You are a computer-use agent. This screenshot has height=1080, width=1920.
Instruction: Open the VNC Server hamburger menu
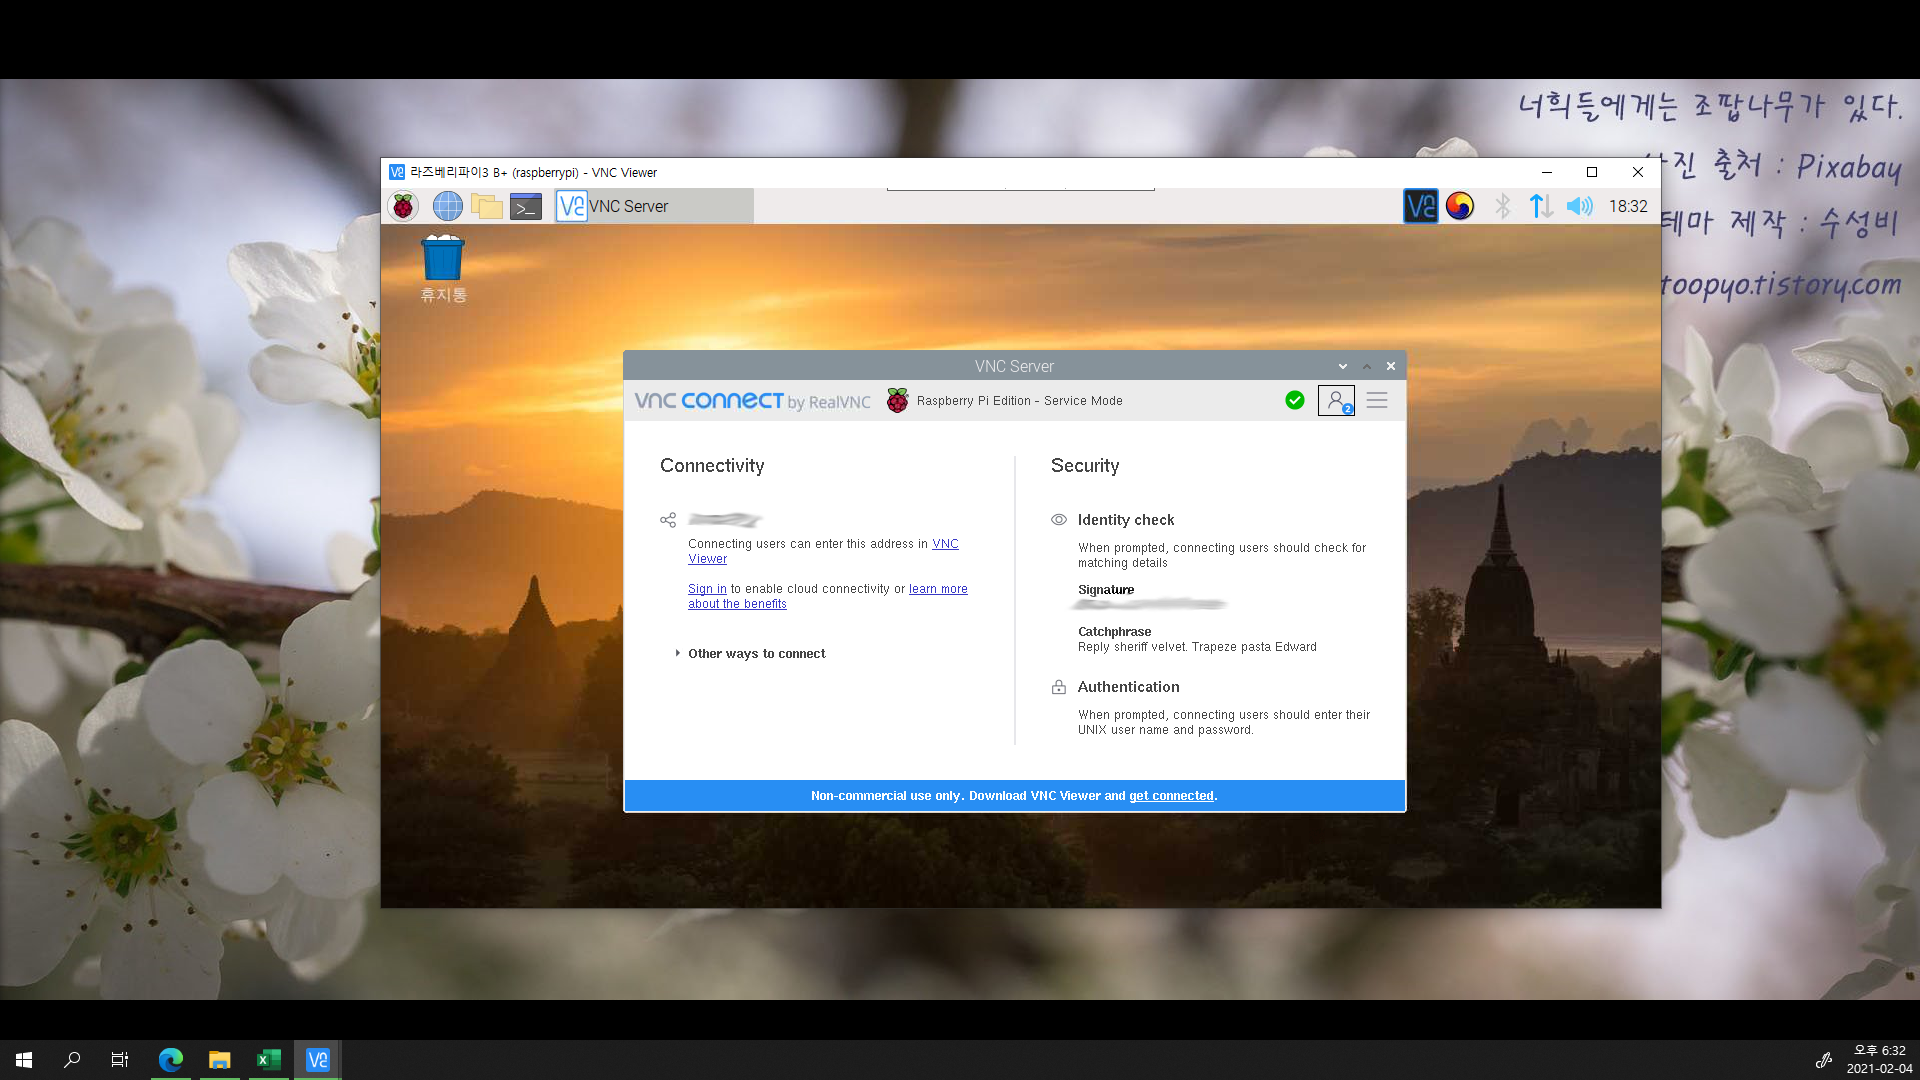coord(1377,400)
